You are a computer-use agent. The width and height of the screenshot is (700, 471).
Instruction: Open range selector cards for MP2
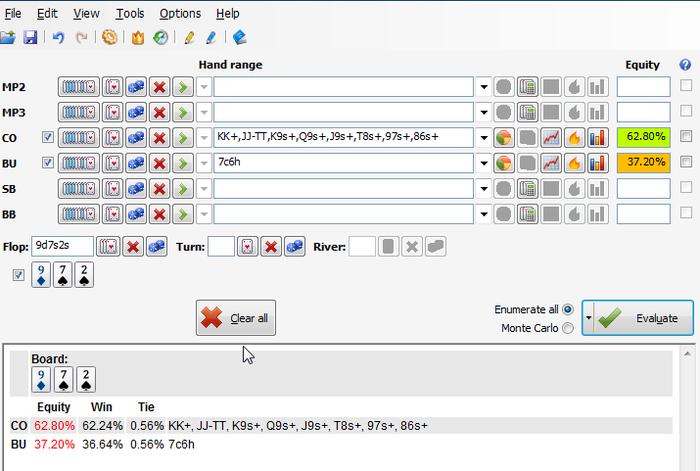click(x=79, y=87)
